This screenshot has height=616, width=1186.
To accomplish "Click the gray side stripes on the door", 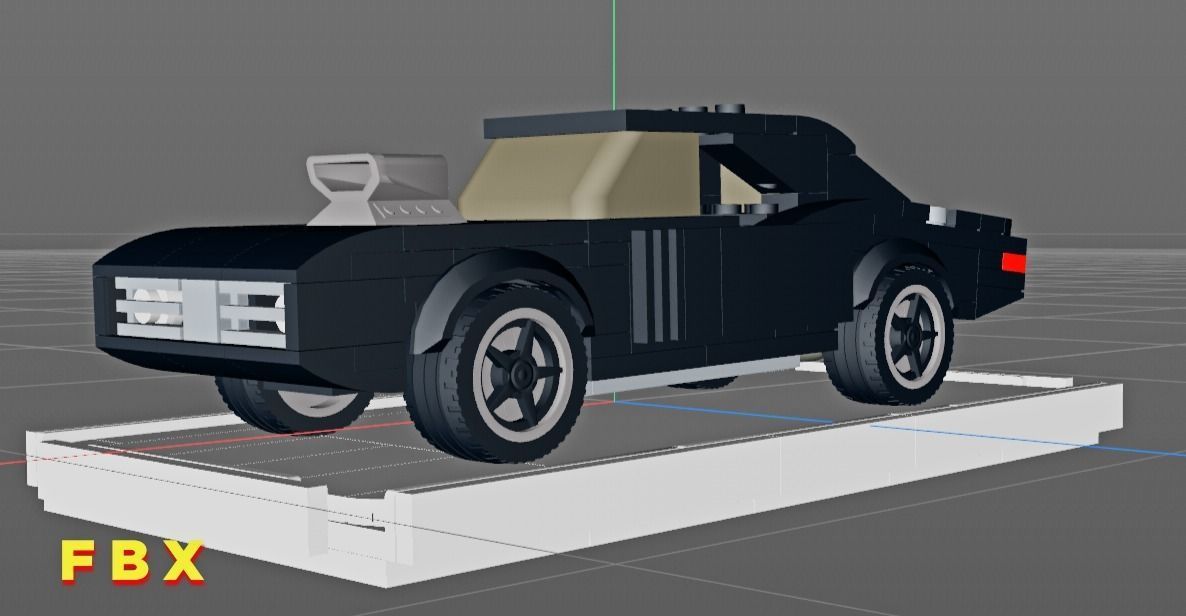I will (656, 286).
